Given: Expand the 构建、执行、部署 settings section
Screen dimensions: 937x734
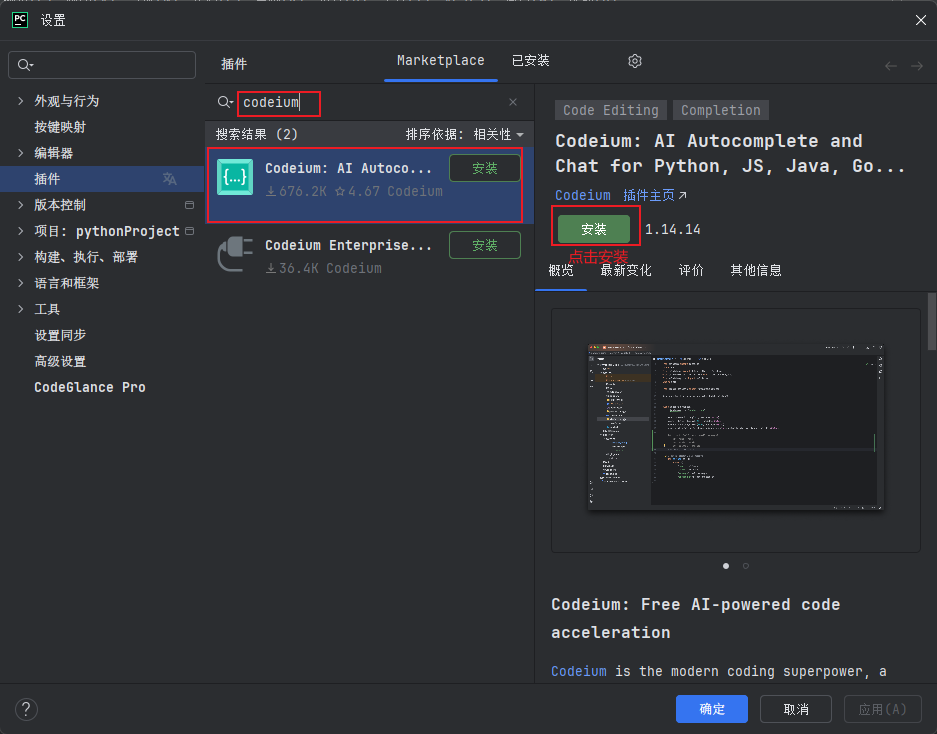Looking at the screenshot, I should pyautogui.click(x=21, y=257).
